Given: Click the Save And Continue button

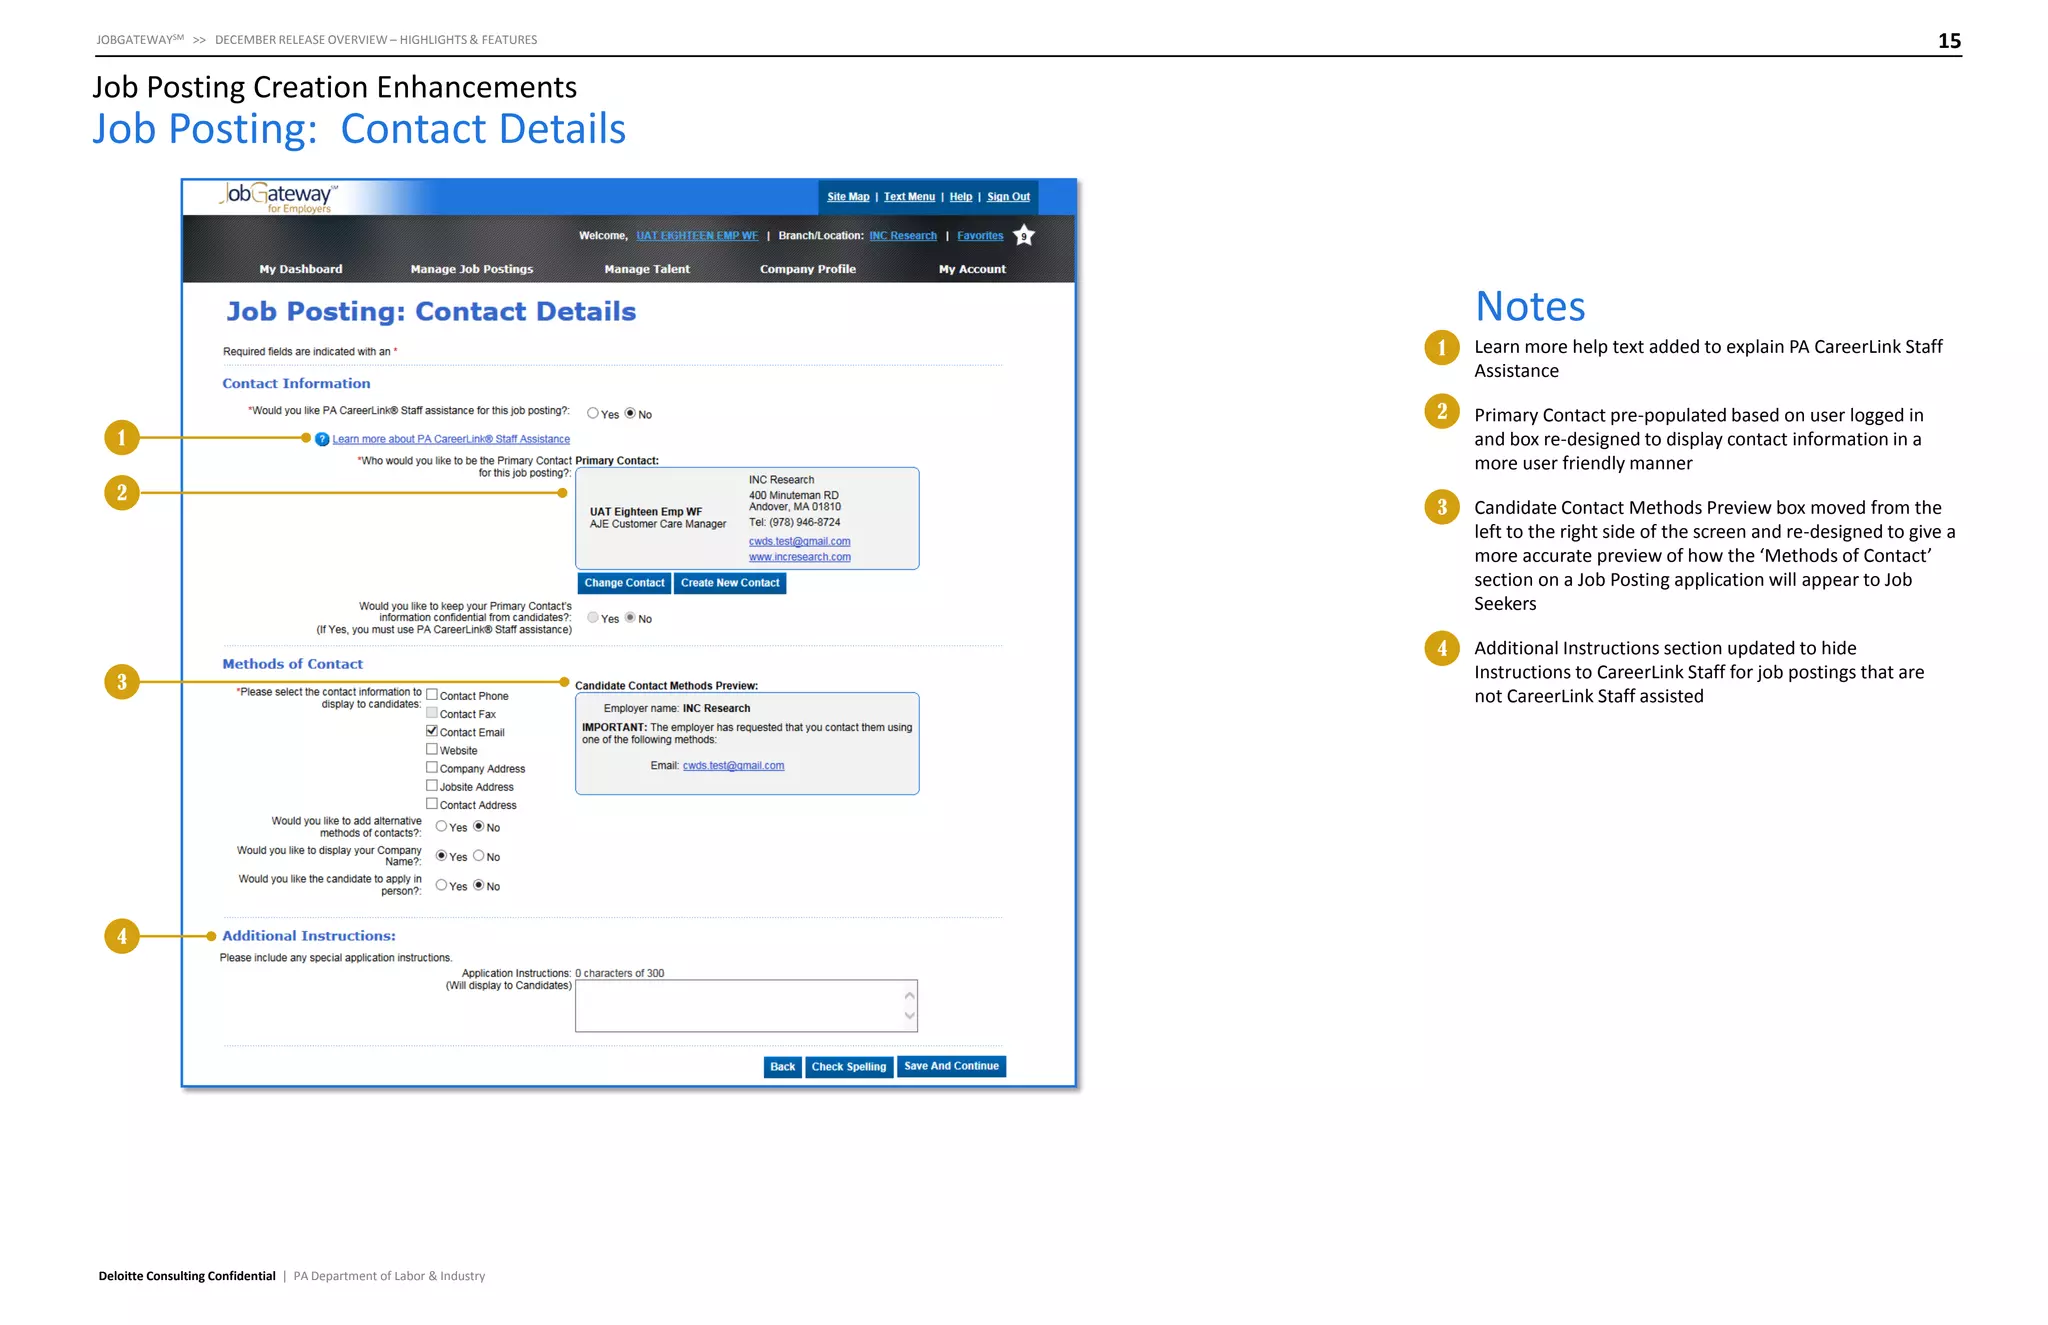Looking at the screenshot, I should click(x=951, y=1066).
